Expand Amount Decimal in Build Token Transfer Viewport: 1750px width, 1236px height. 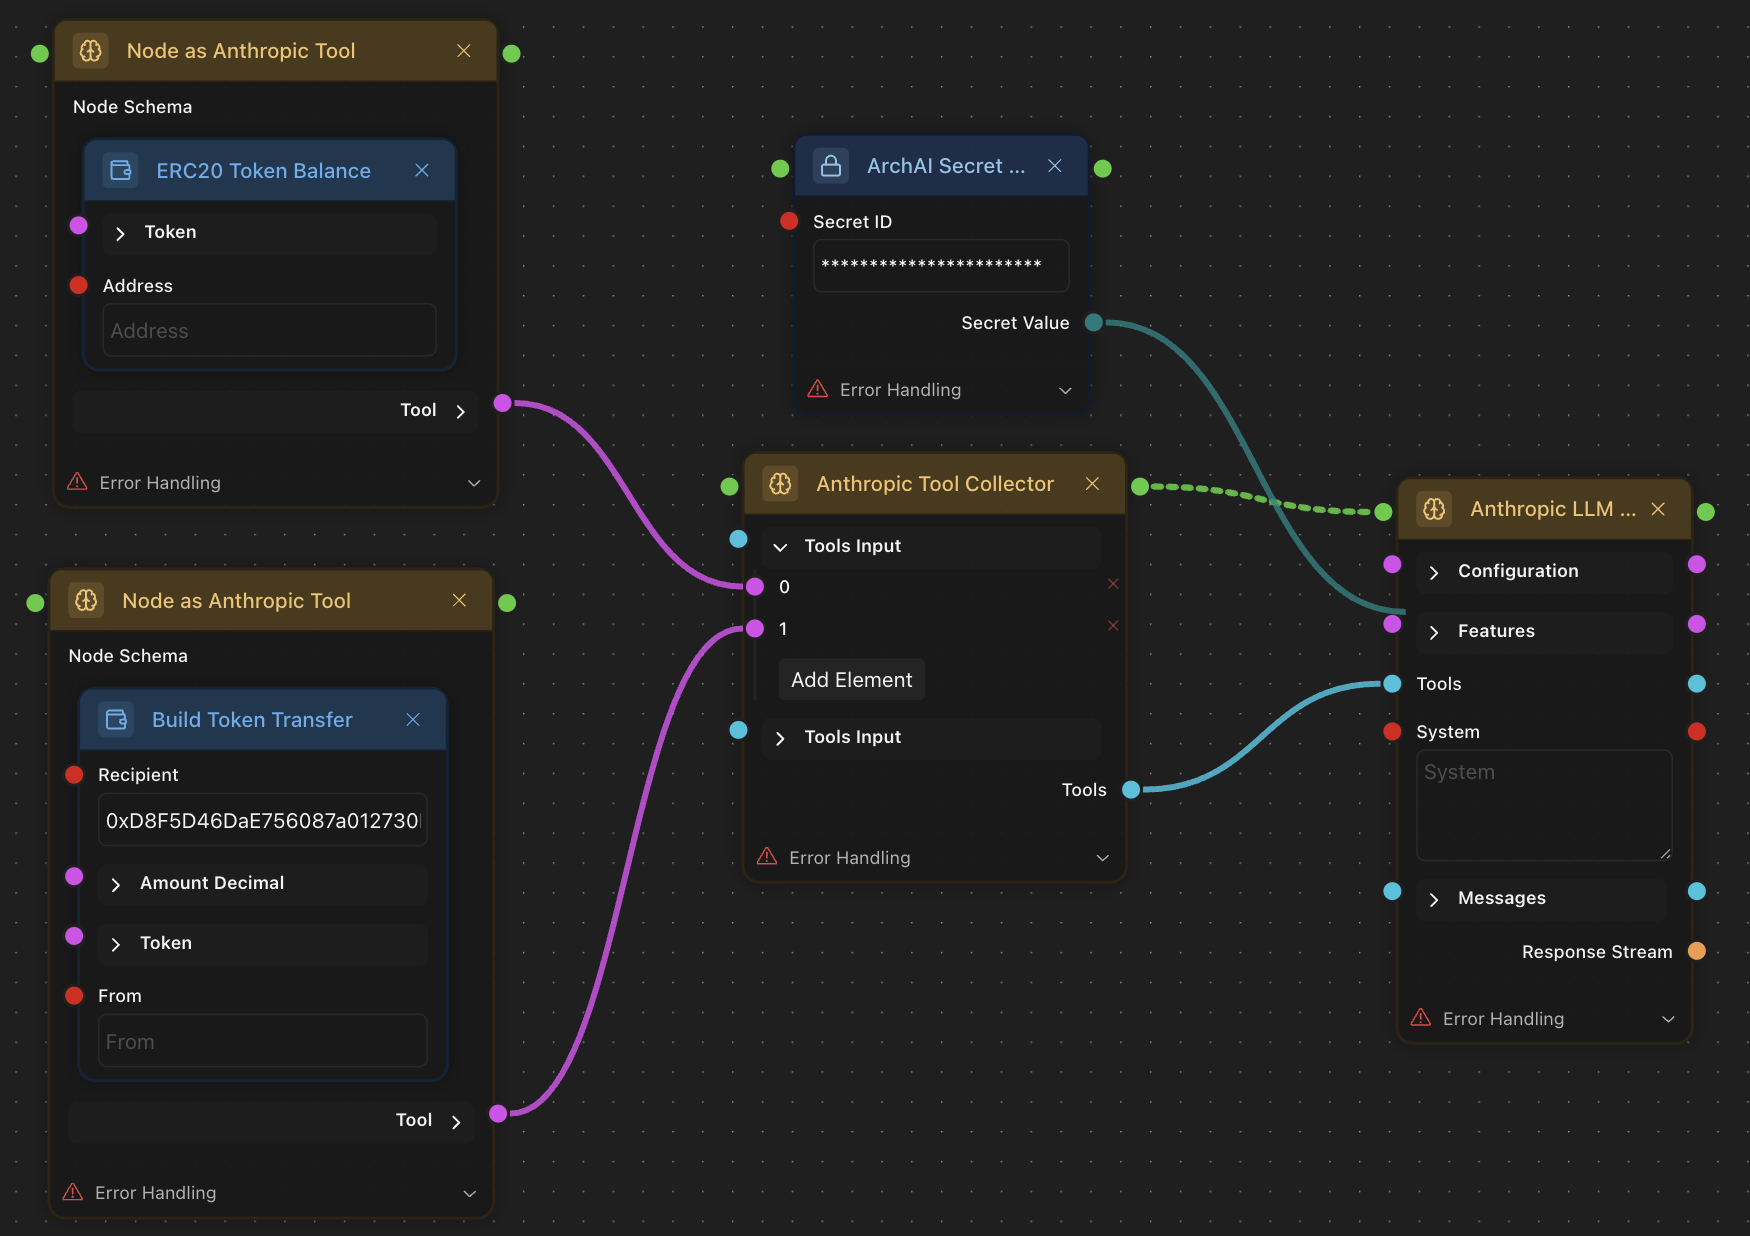coord(116,884)
